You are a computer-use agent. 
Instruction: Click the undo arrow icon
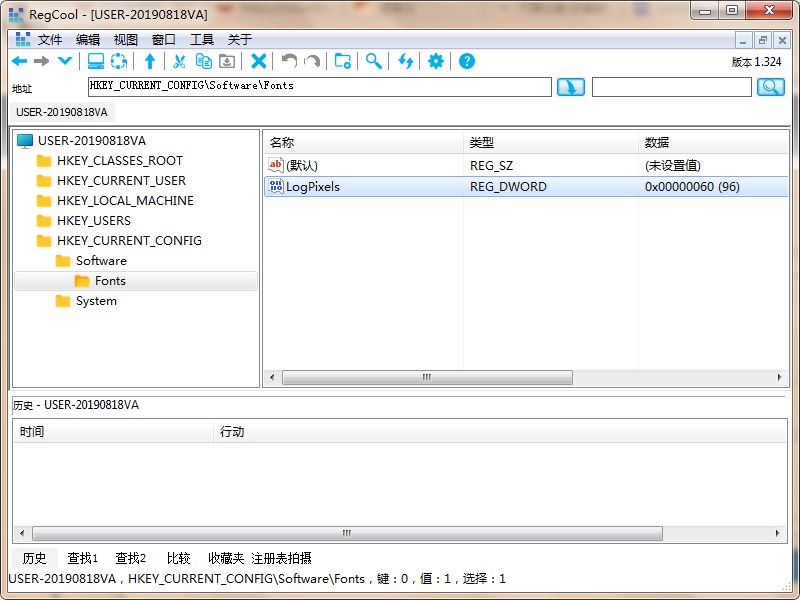(289, 61)
